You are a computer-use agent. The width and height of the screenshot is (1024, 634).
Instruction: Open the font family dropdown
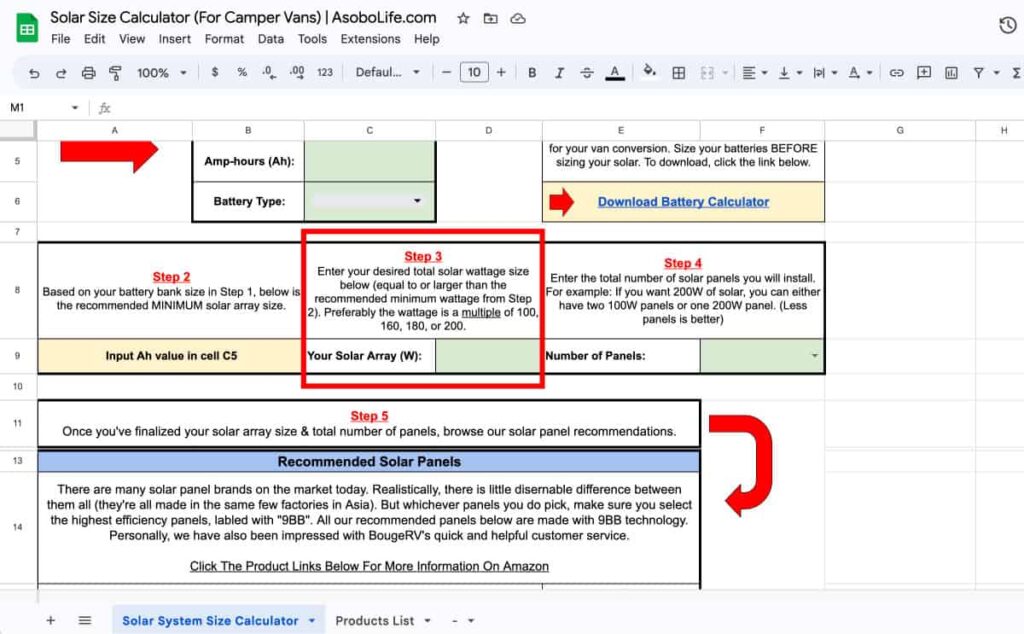[x=387, y=72]
